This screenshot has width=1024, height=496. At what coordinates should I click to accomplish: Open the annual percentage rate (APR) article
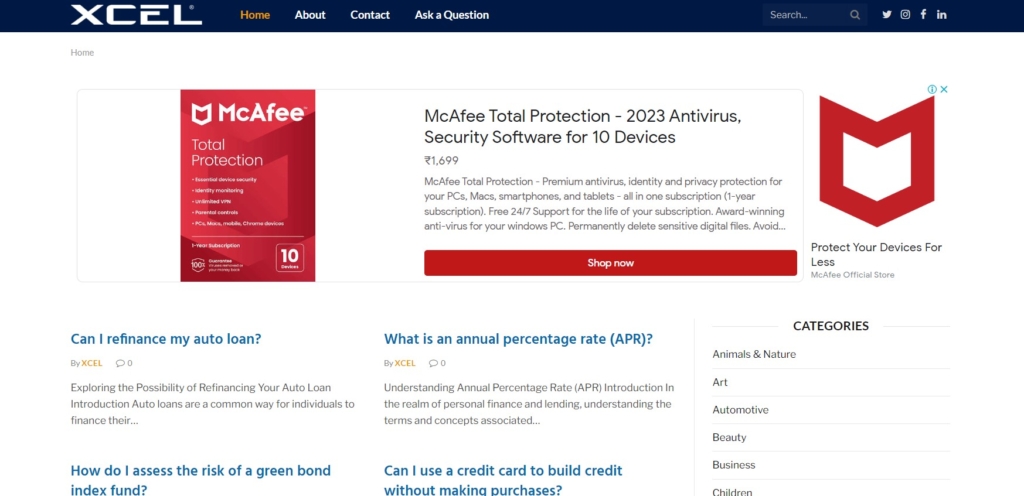(519, 339)
